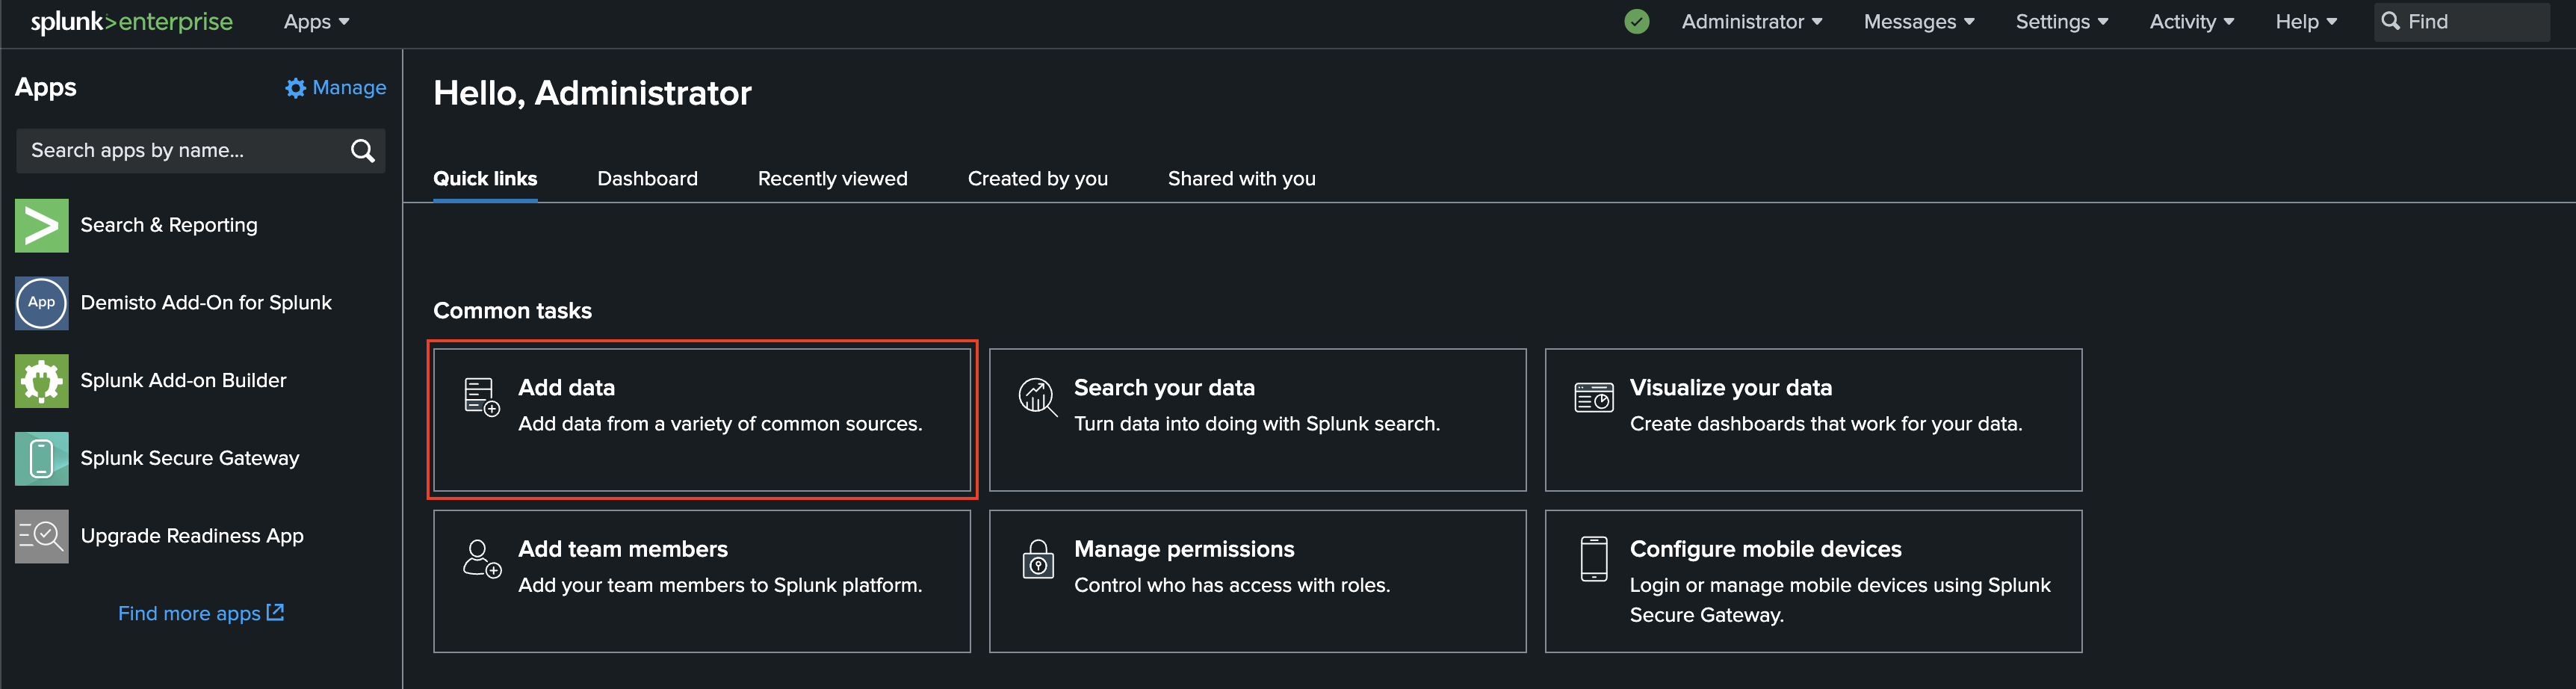The height and width of the screenshot is (689, 2576).
Task: Select the Shared with you tab
Action: click(1241, 178)
